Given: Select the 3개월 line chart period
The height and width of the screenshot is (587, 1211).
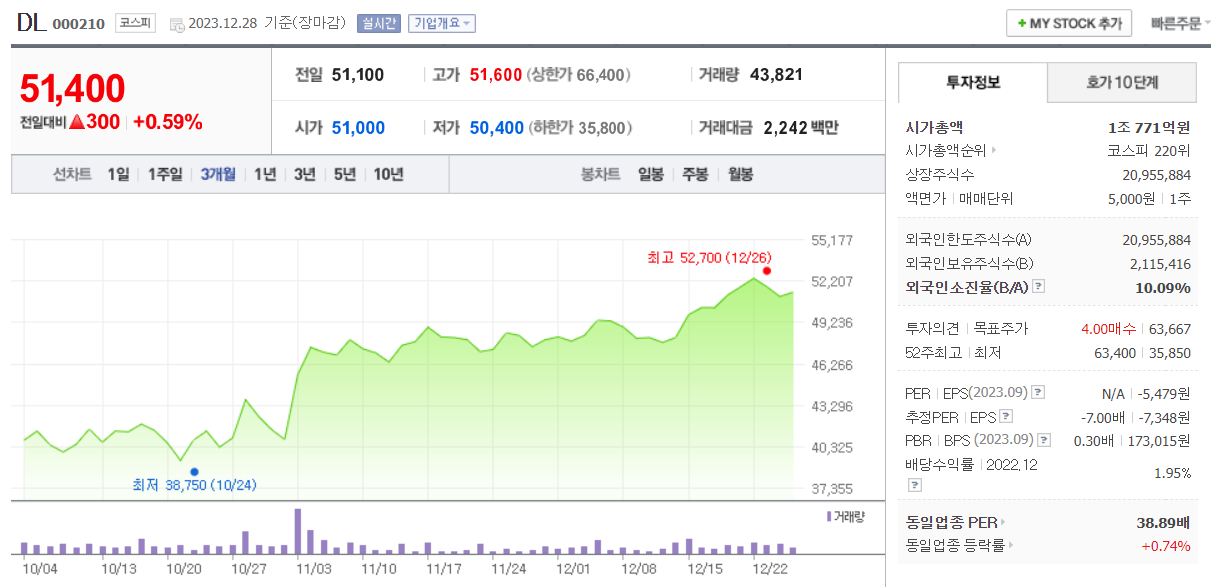Looking at the screenshot, I should 218,174.
